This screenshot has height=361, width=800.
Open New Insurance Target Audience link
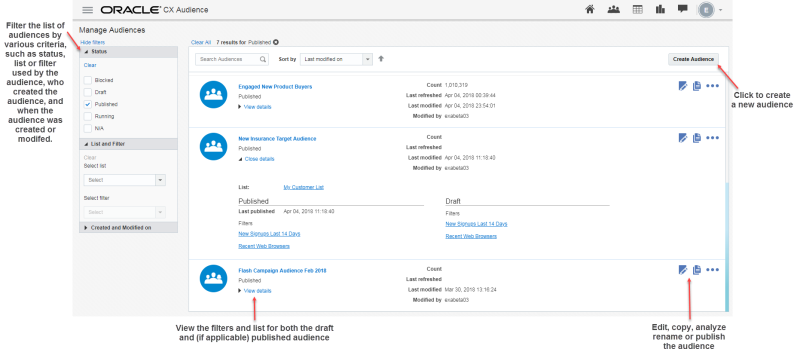[277, 138]
